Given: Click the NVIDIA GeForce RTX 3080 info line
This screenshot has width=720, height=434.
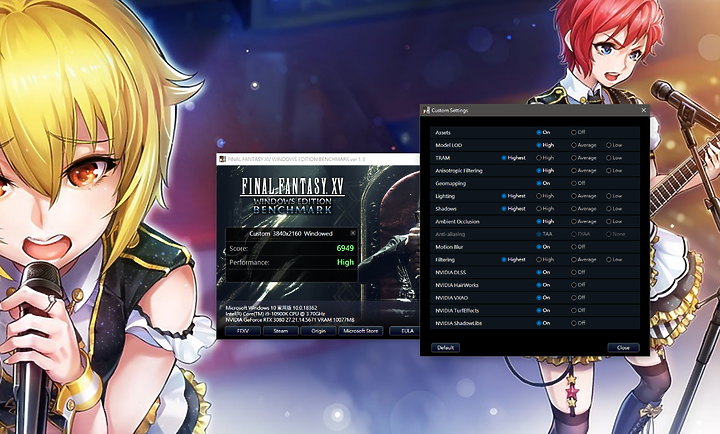Looking at the screenshot, I should click(x=290, y=320).
